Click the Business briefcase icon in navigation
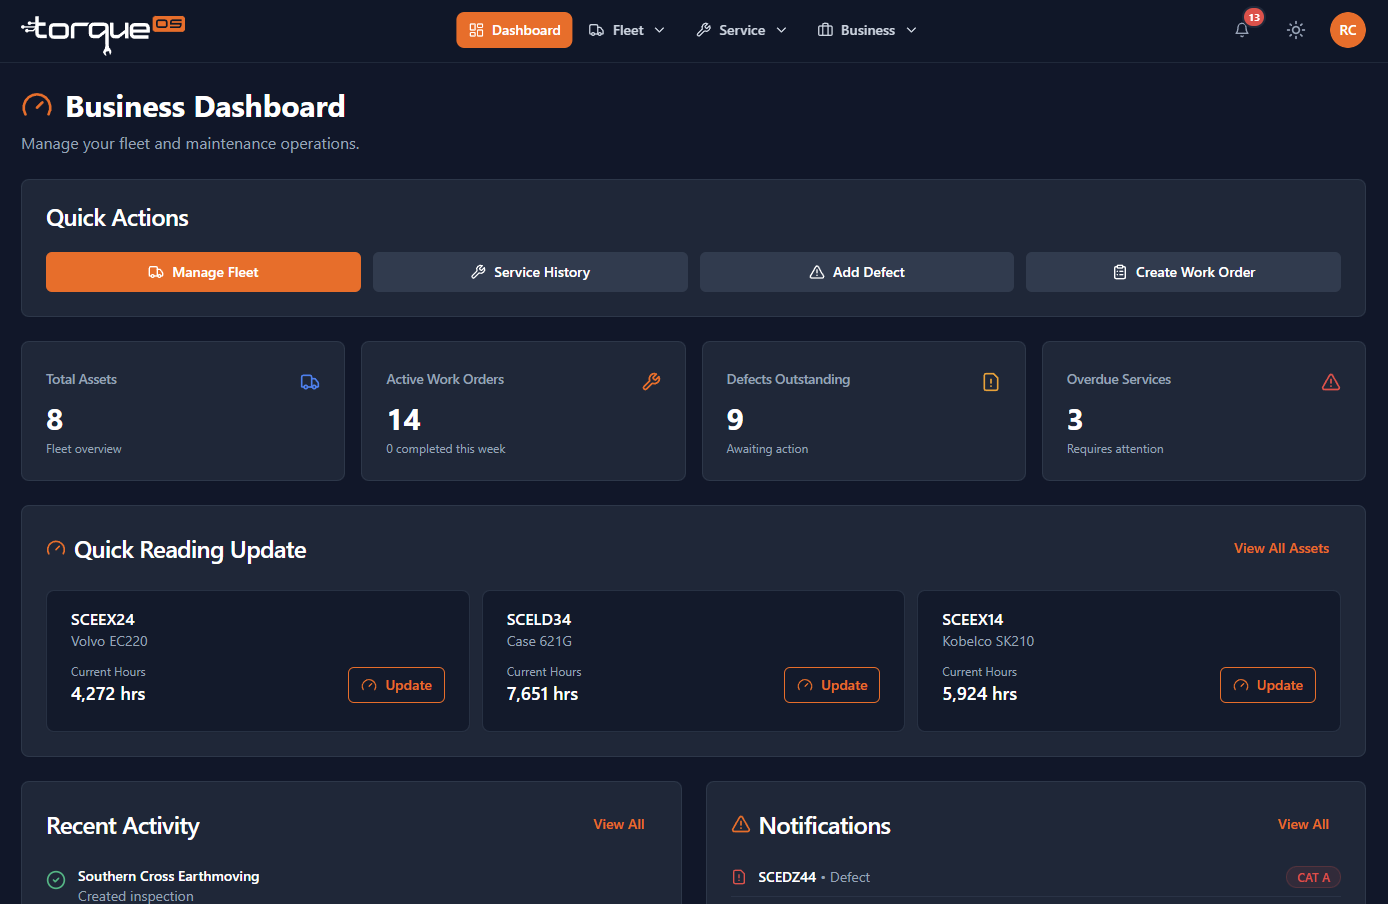Screen dimensions: 1388x904 pos(825,30)
